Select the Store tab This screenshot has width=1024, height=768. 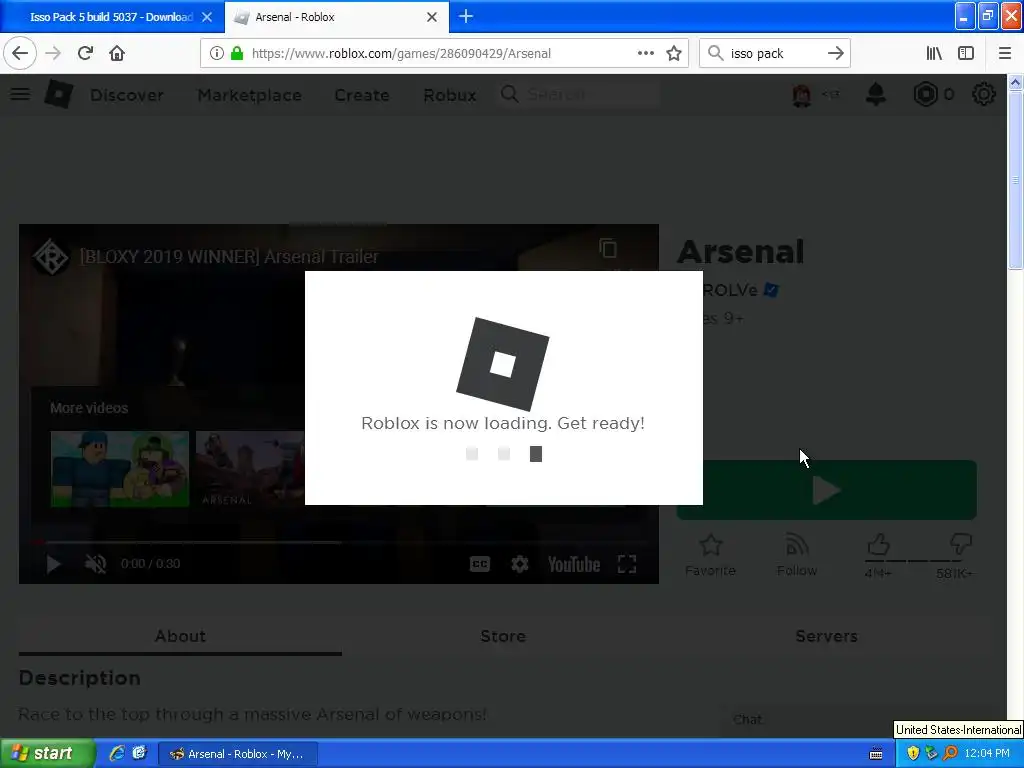(503, 636)
